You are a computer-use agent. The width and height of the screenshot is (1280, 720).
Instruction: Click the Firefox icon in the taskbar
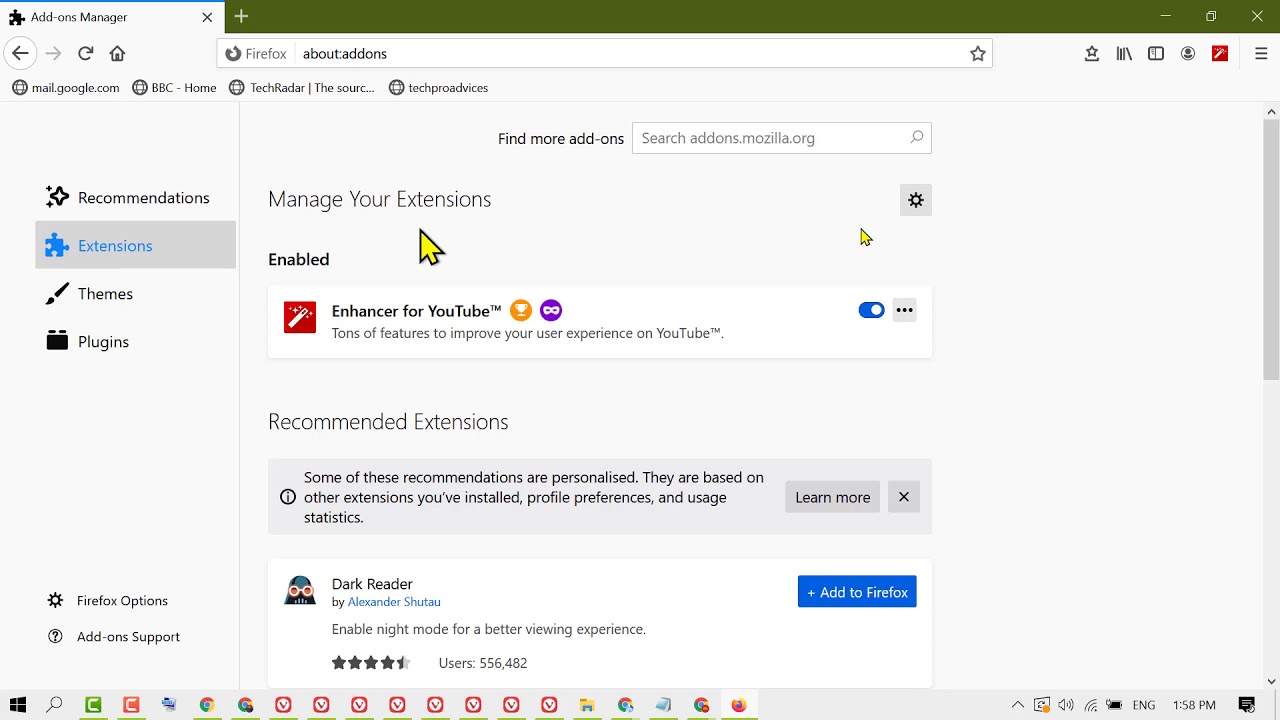[739, 705]
